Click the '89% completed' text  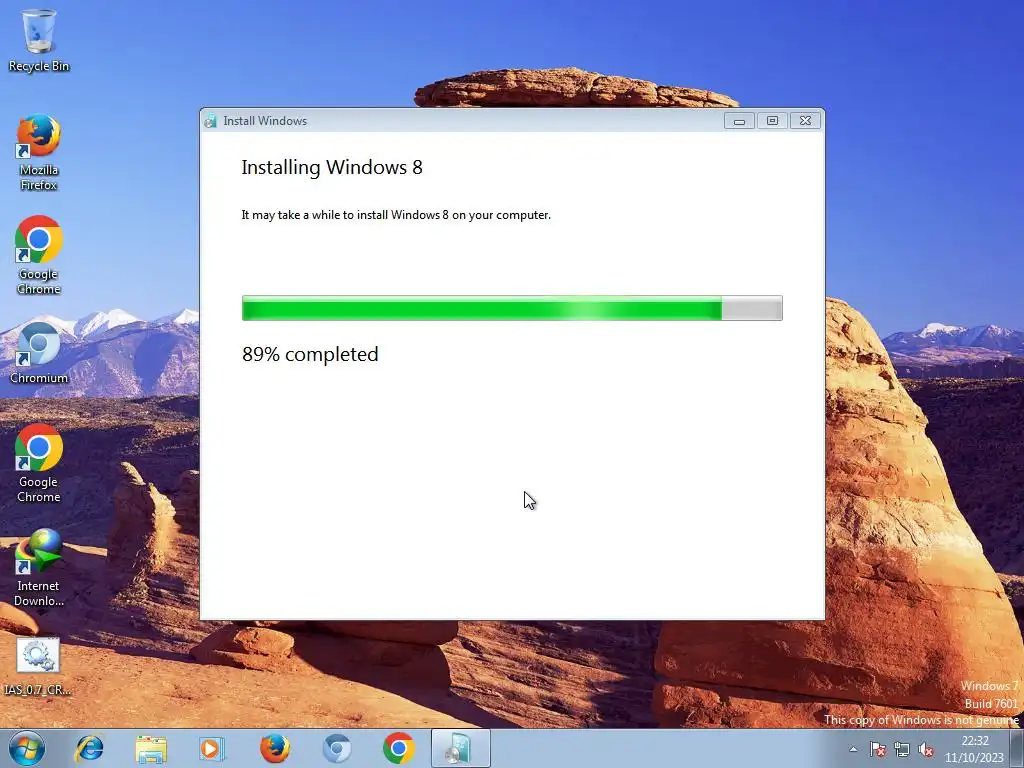coord(310,354)
